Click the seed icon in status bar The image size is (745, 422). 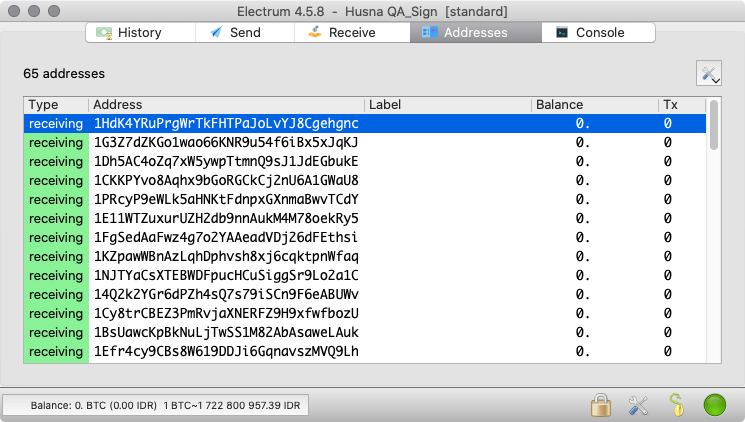[x=676, y=405]
